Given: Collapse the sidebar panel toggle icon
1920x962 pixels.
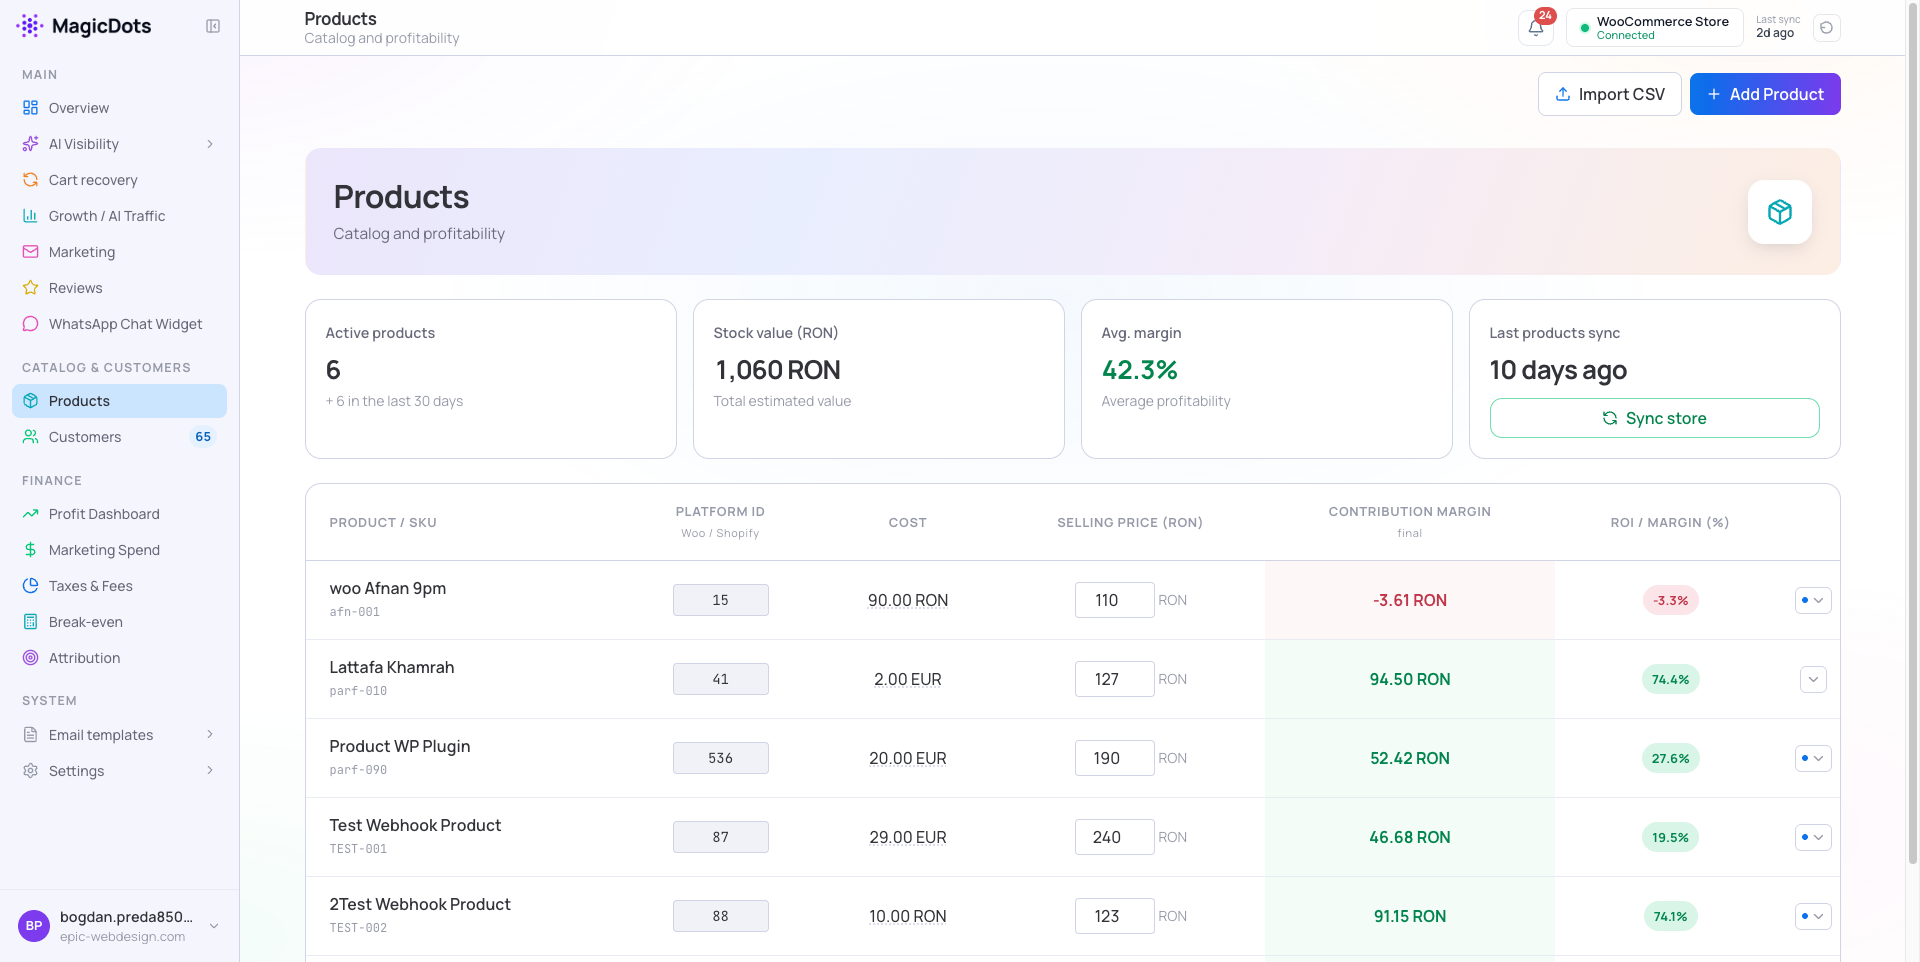Looking at the screenshot, I should [213, 26].
